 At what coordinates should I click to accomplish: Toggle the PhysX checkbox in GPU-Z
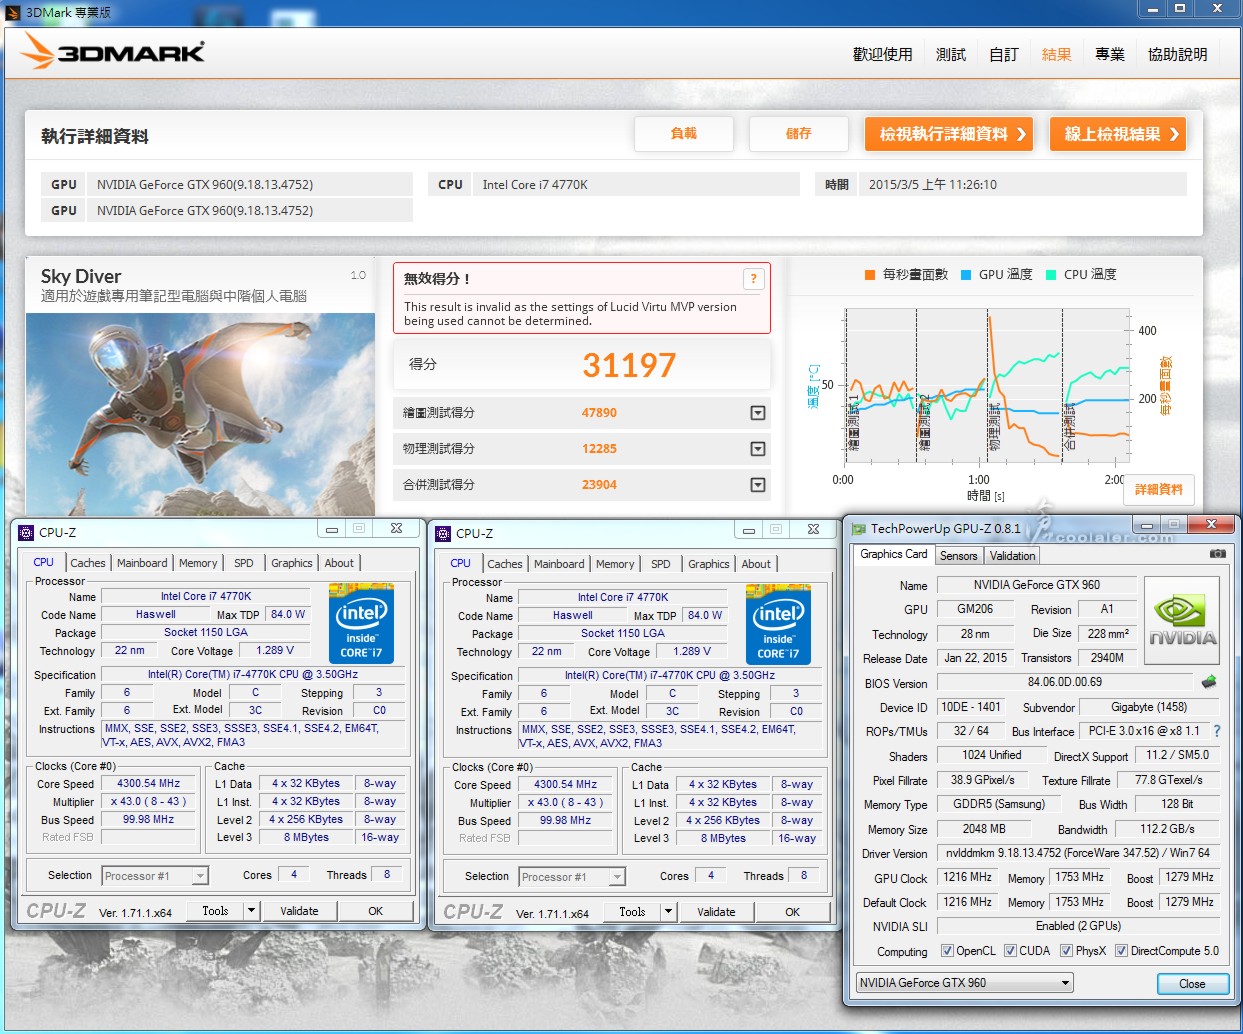tap(1066, 951)
